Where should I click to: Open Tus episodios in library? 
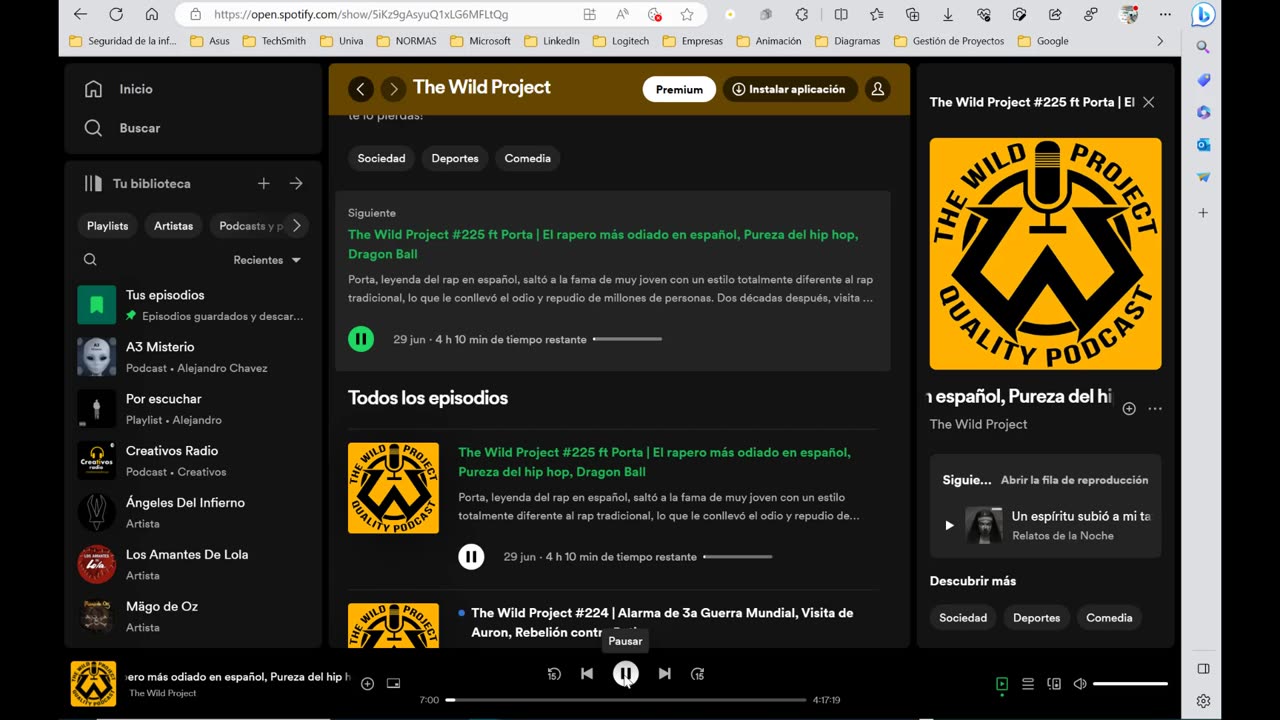coord(192,305)
